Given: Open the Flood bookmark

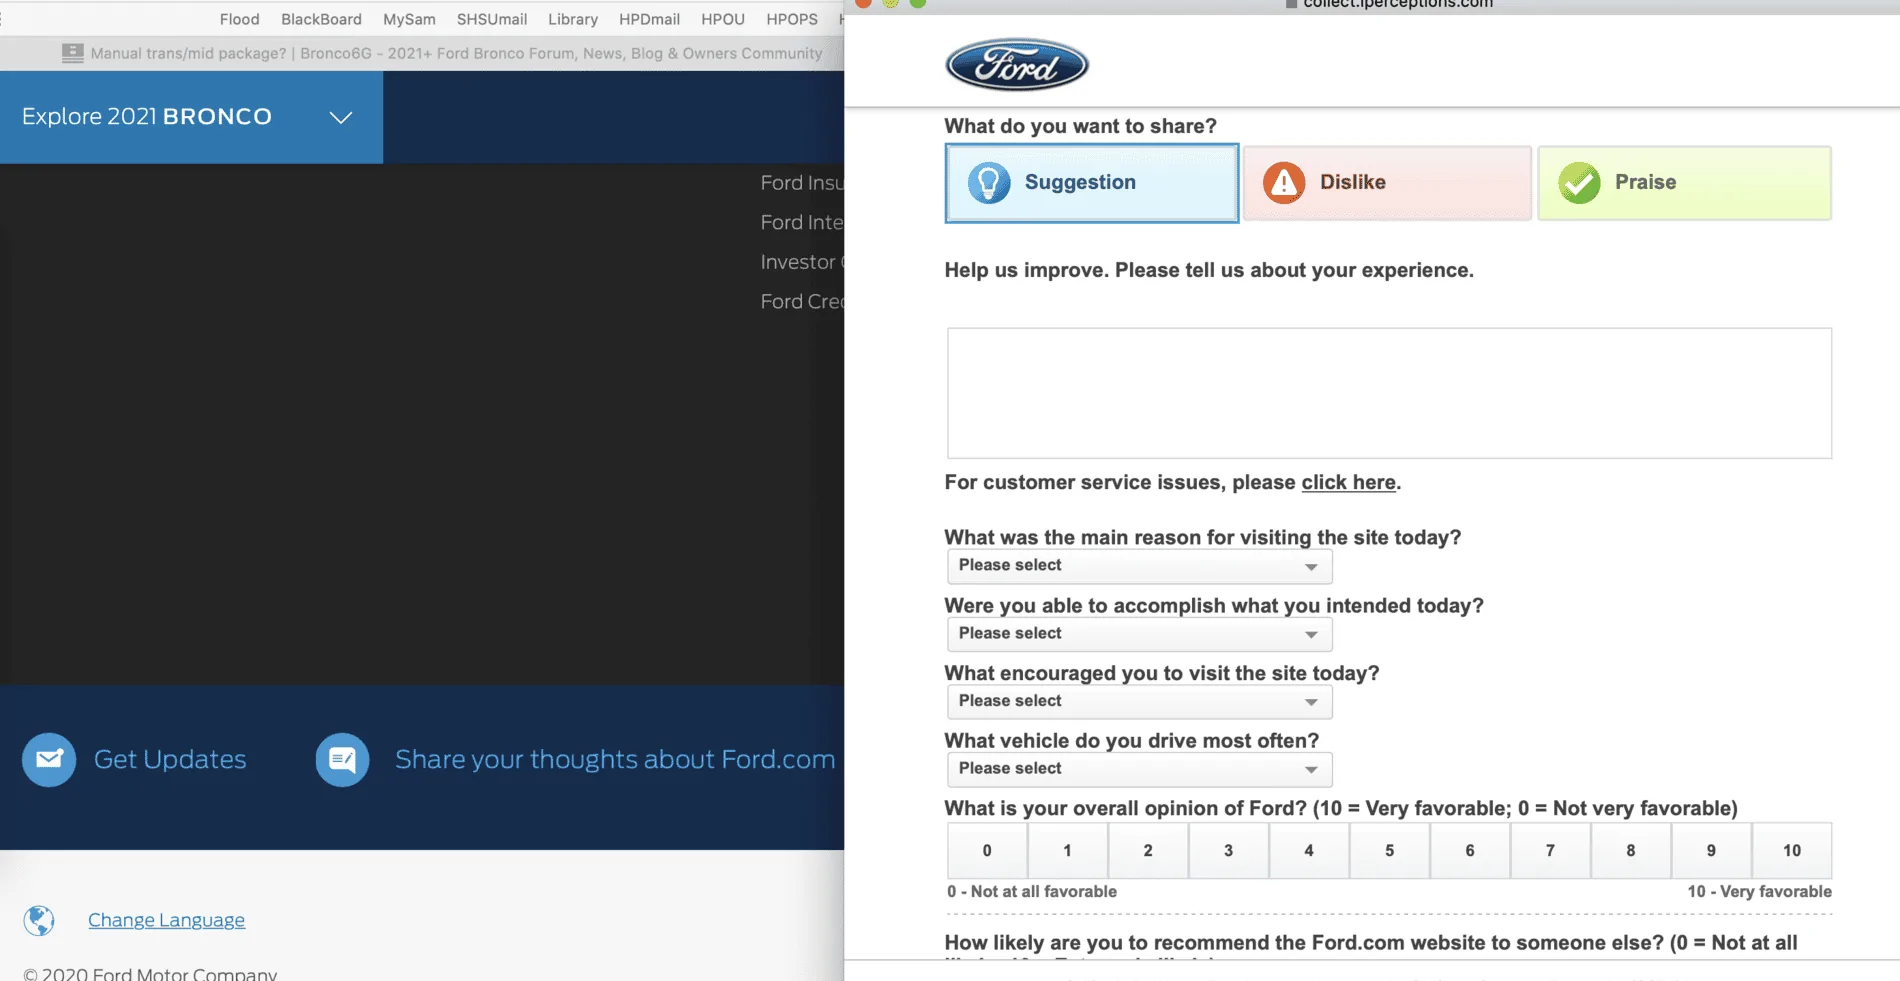Looking at the screenshot, I should click(239, 19).
